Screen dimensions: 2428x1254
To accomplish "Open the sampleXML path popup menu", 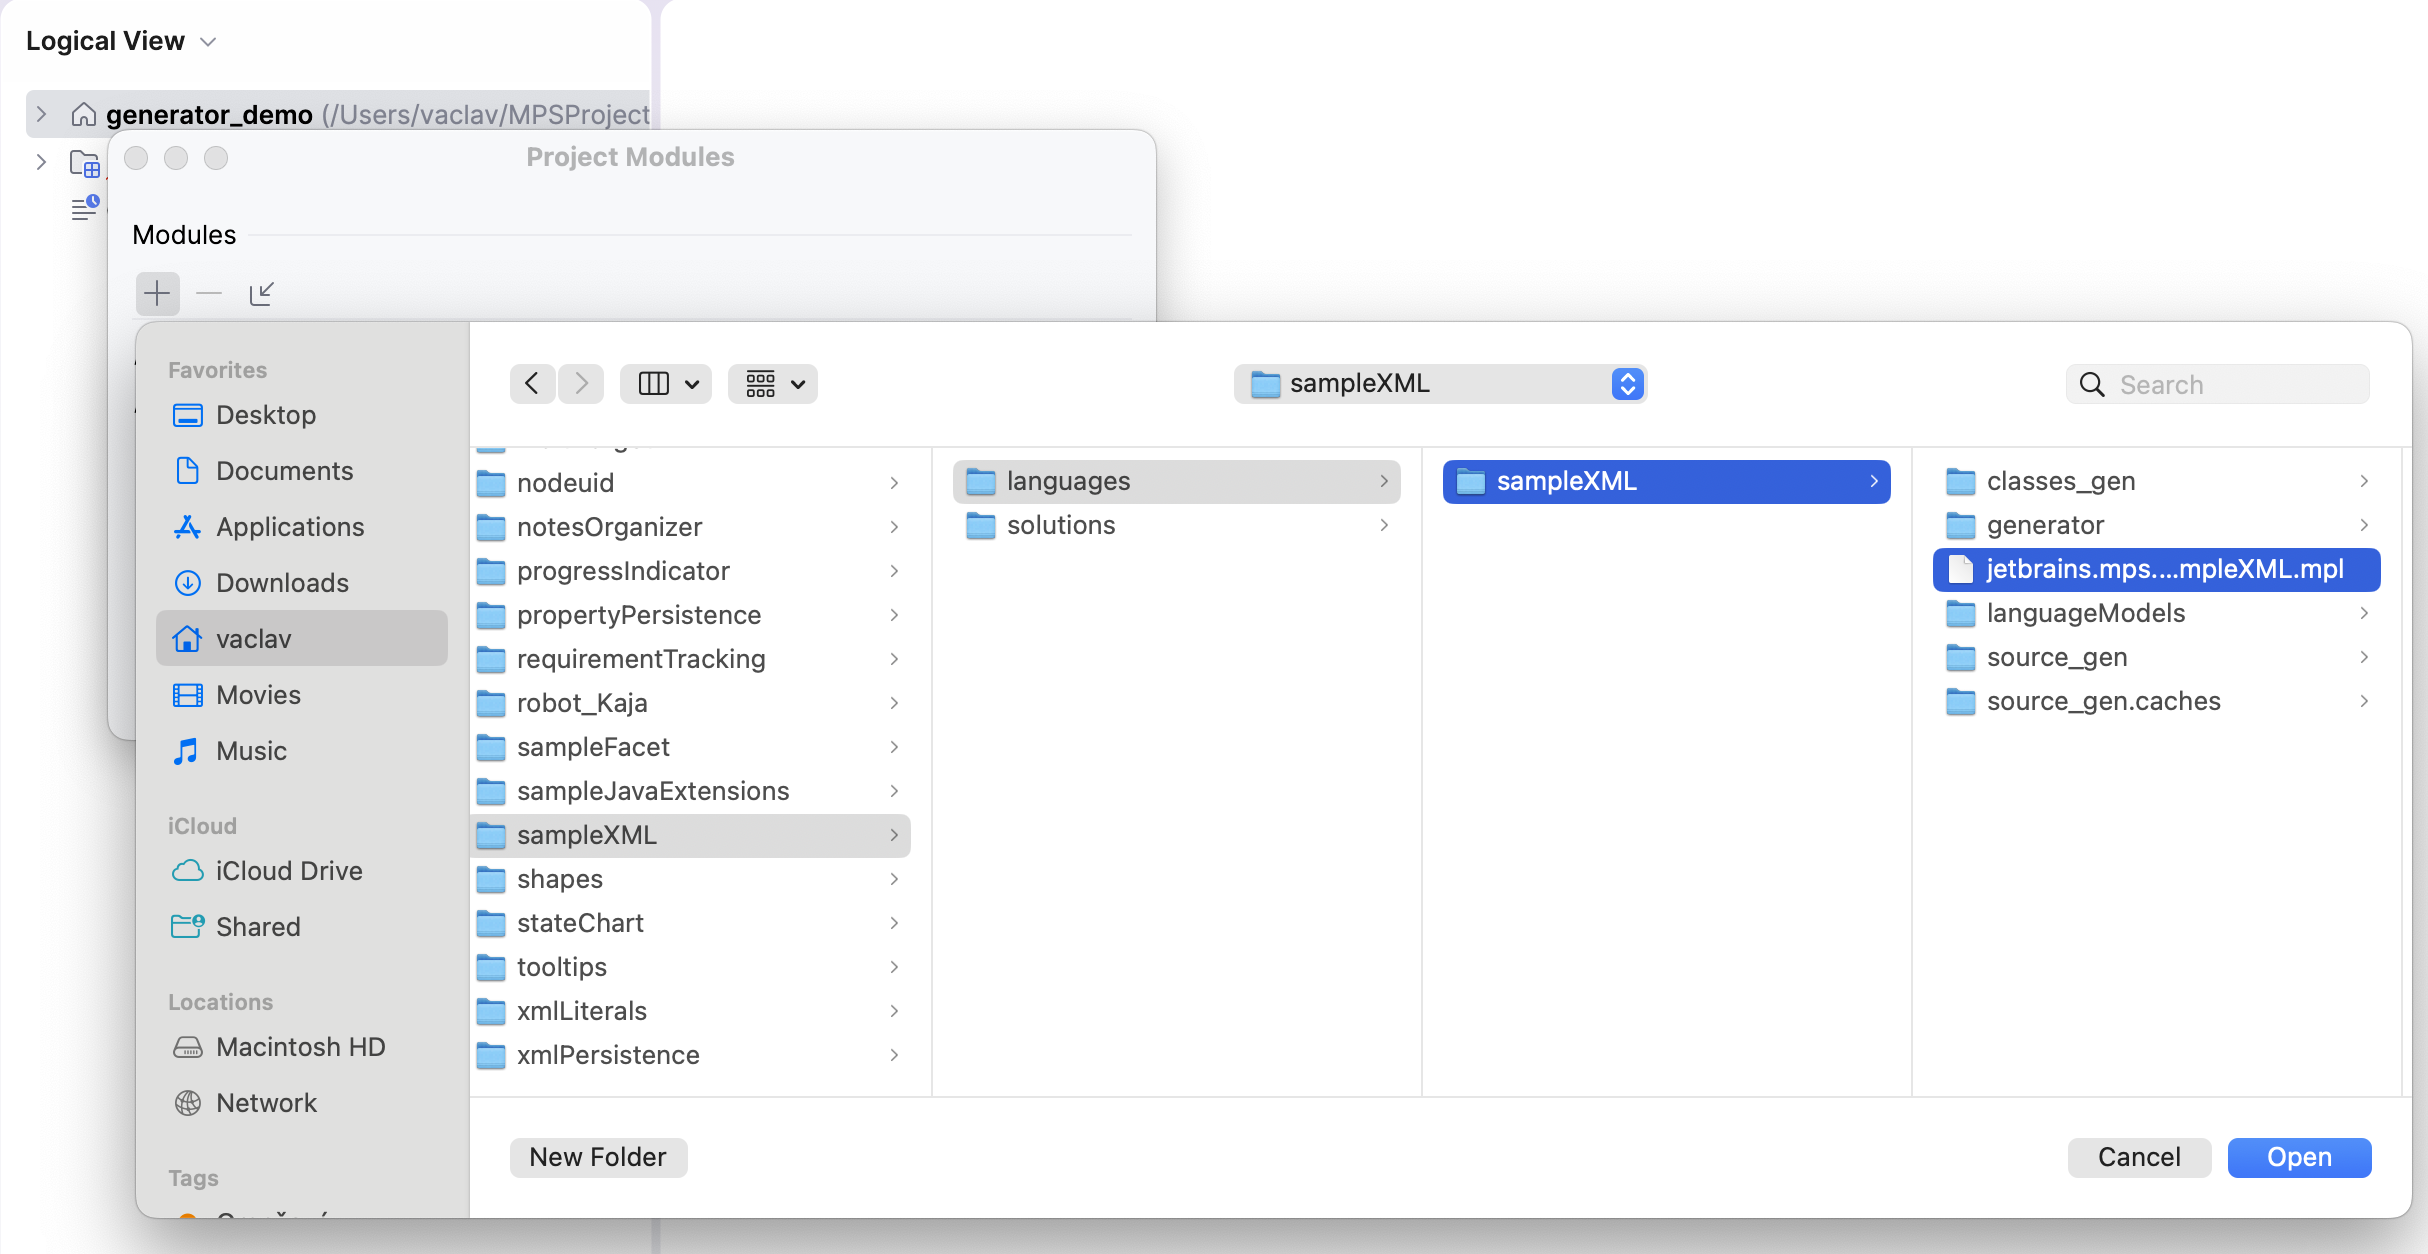I will coord(1440,384).
